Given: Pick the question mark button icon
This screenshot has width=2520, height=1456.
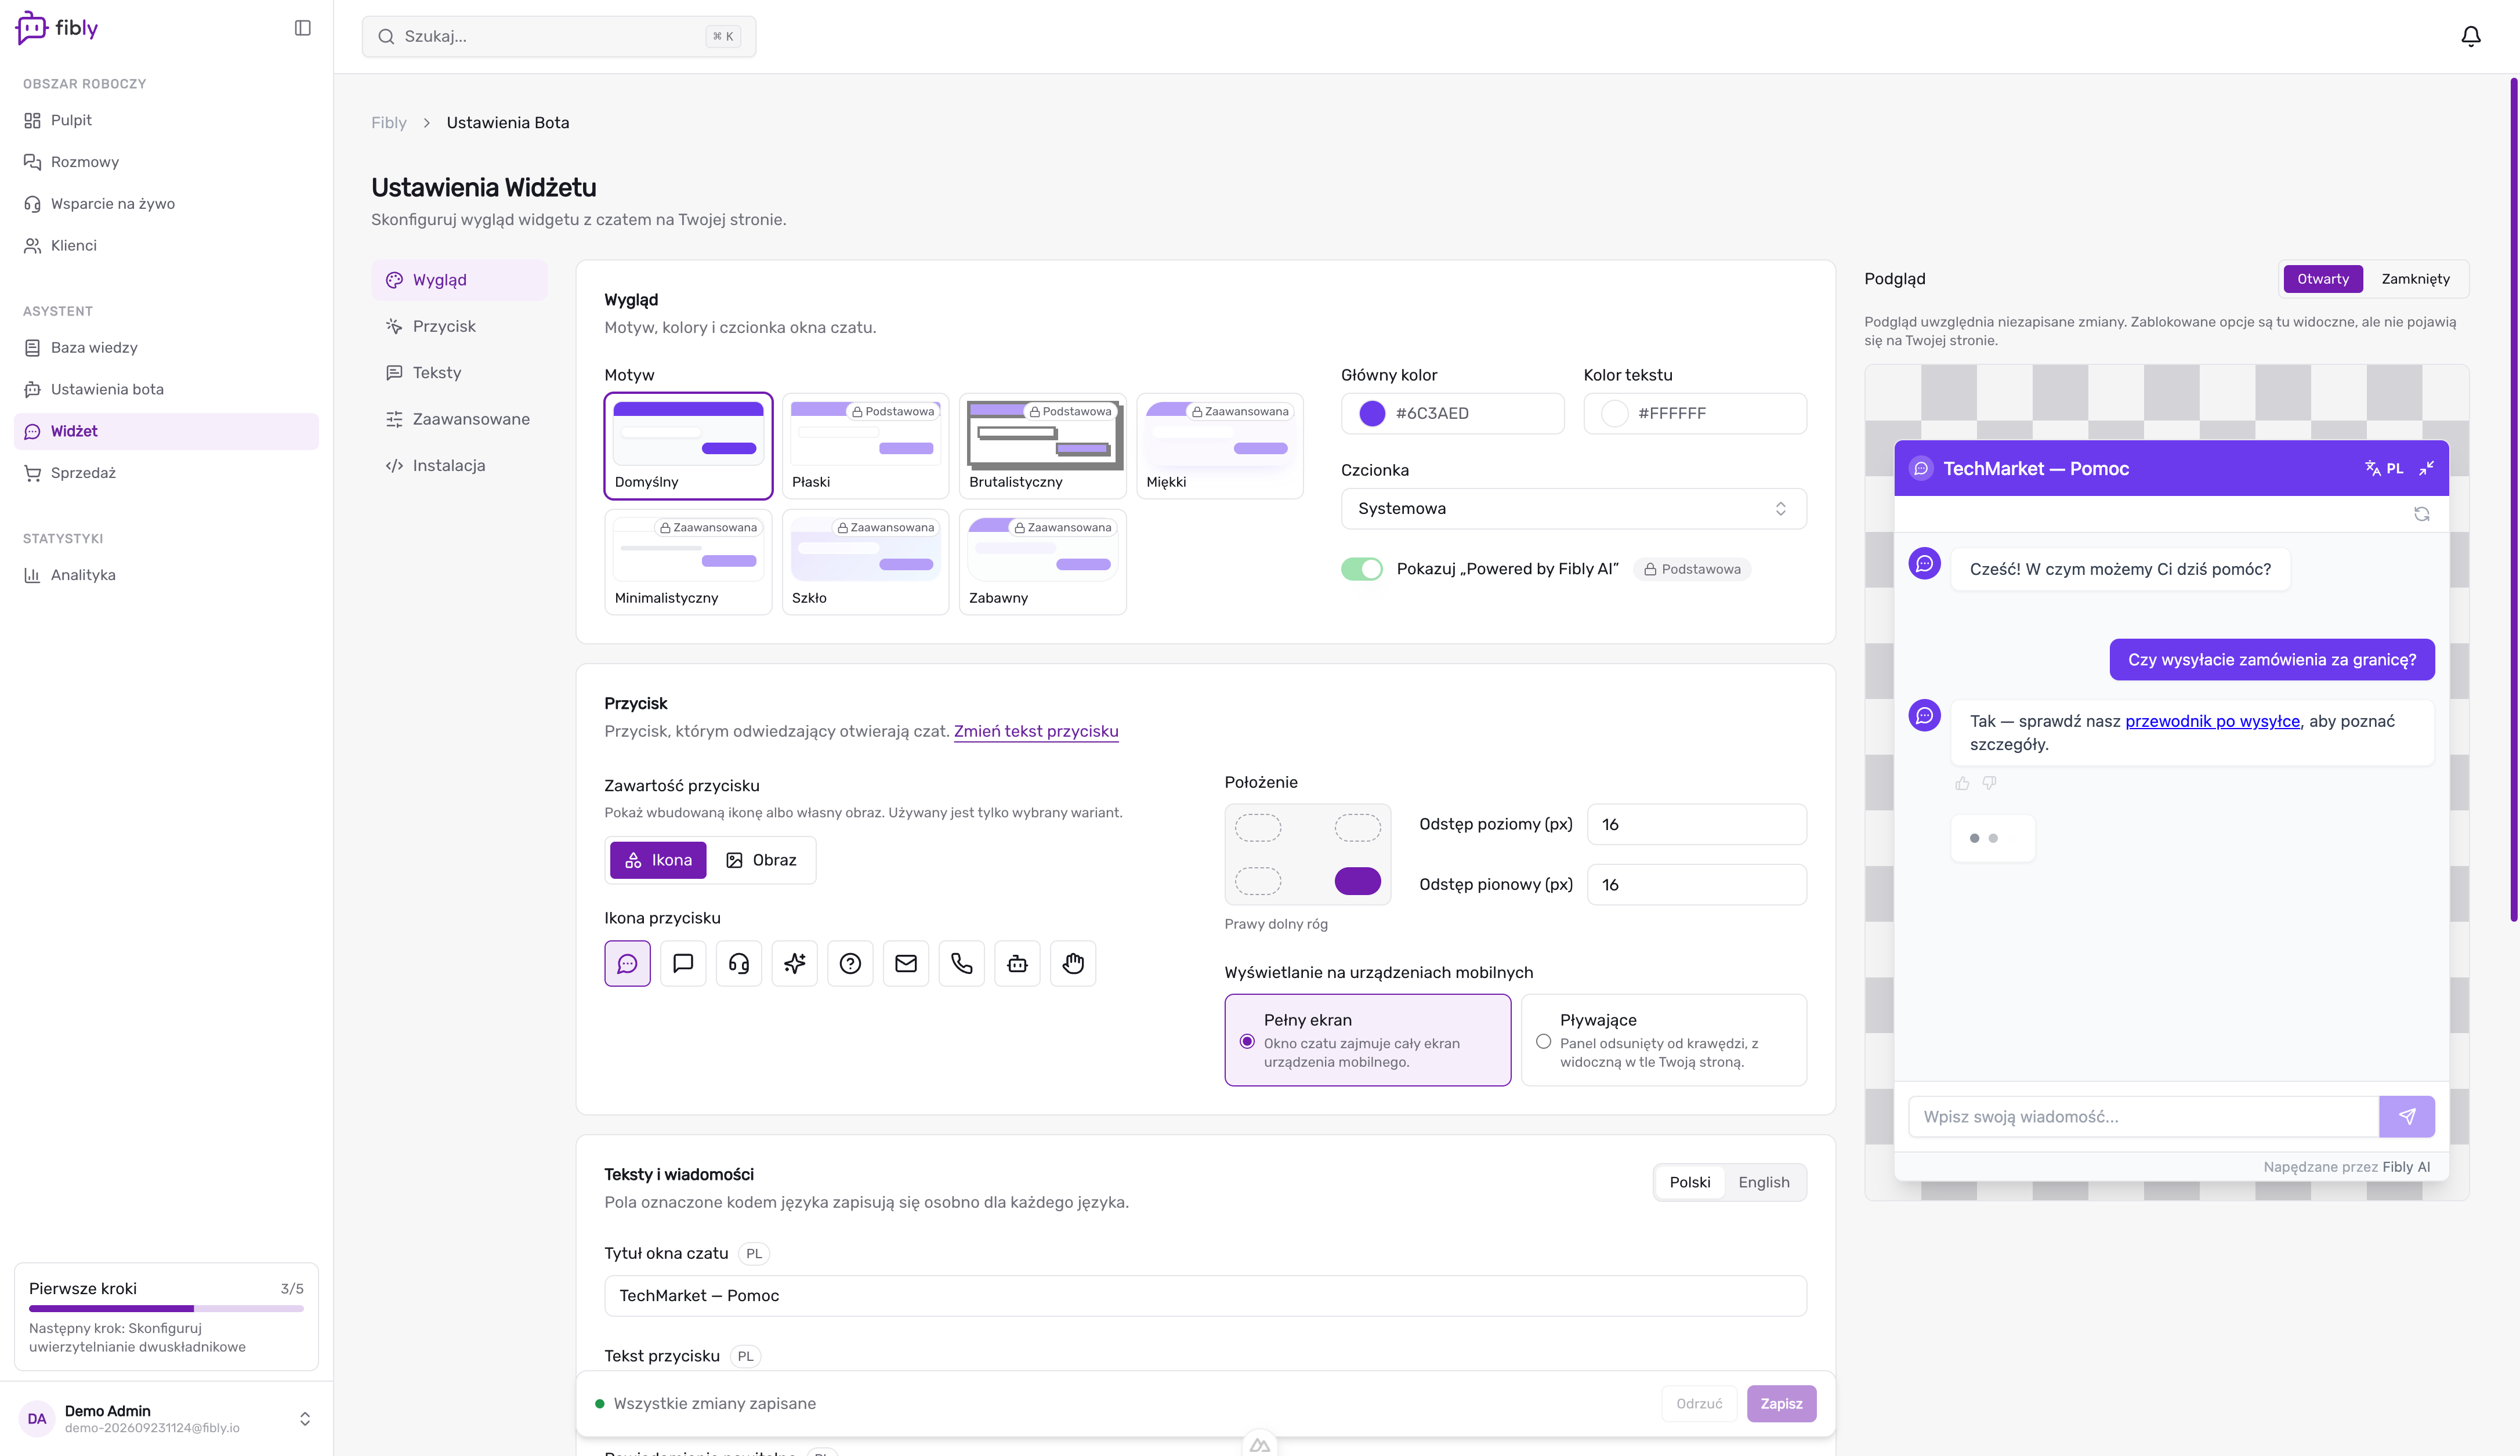Looking at the screenshot, I should coord(850,963).
